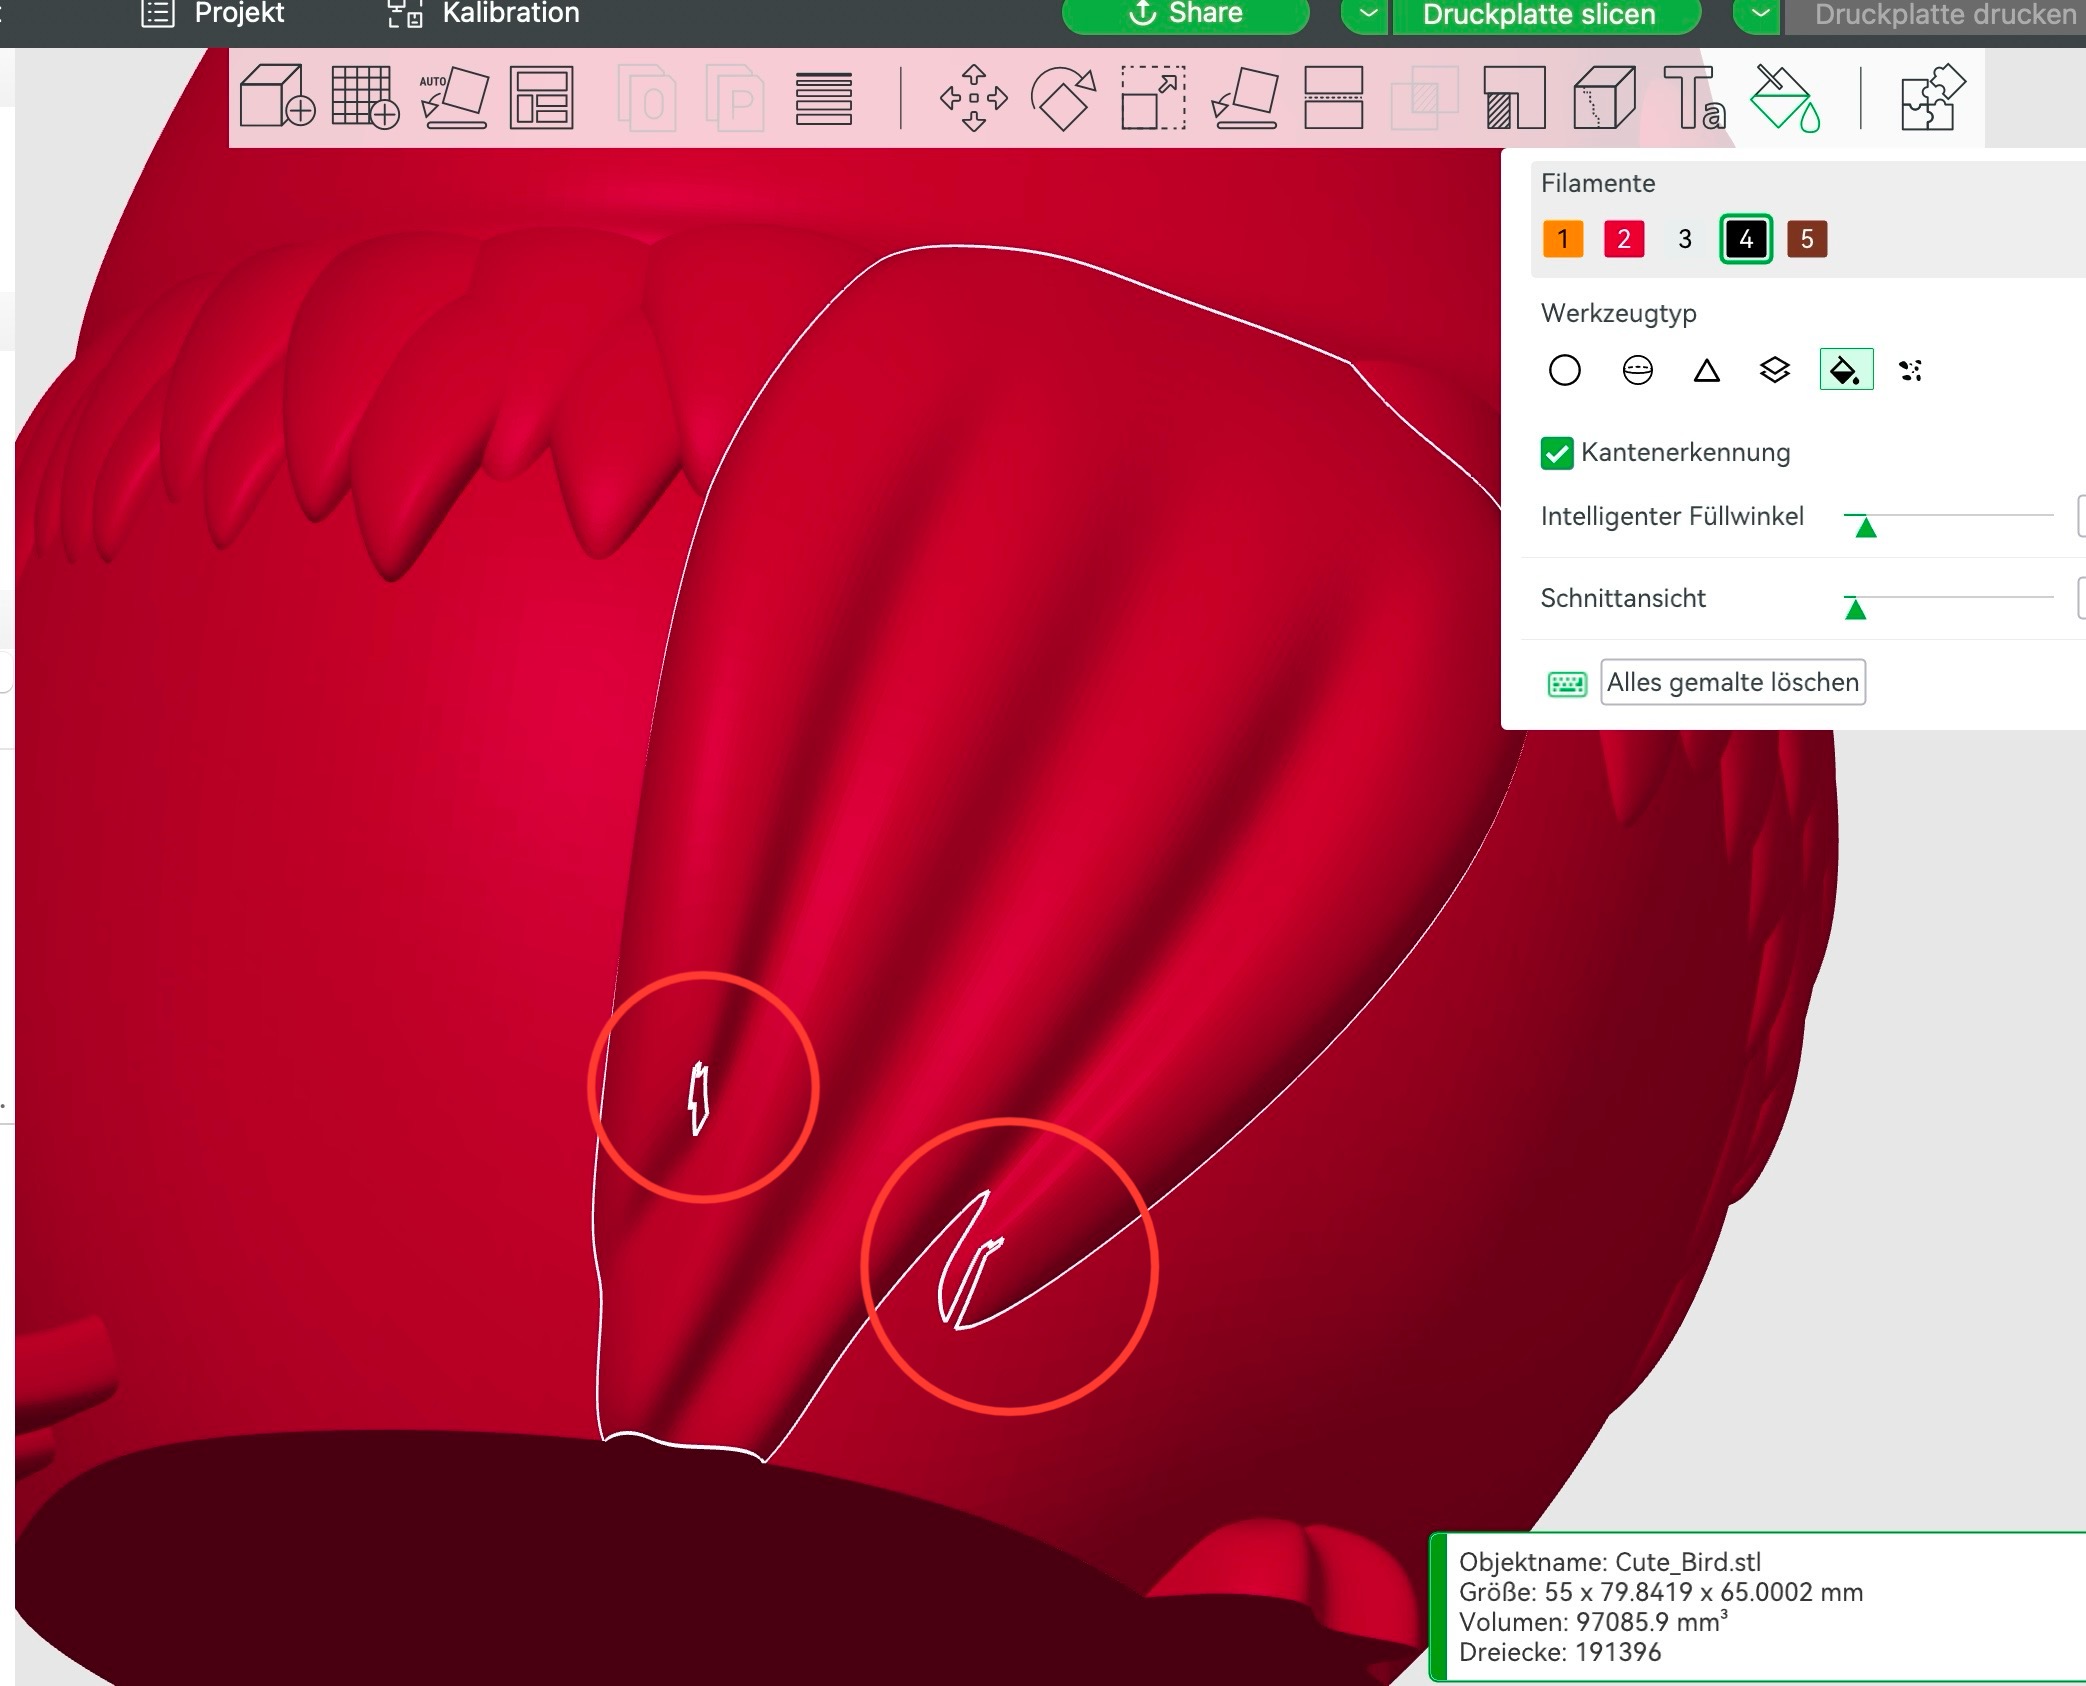The height and width of the screenshot is (1686, 2086).
Task: Select the Rotate tool
Action: click(1063, 98)
